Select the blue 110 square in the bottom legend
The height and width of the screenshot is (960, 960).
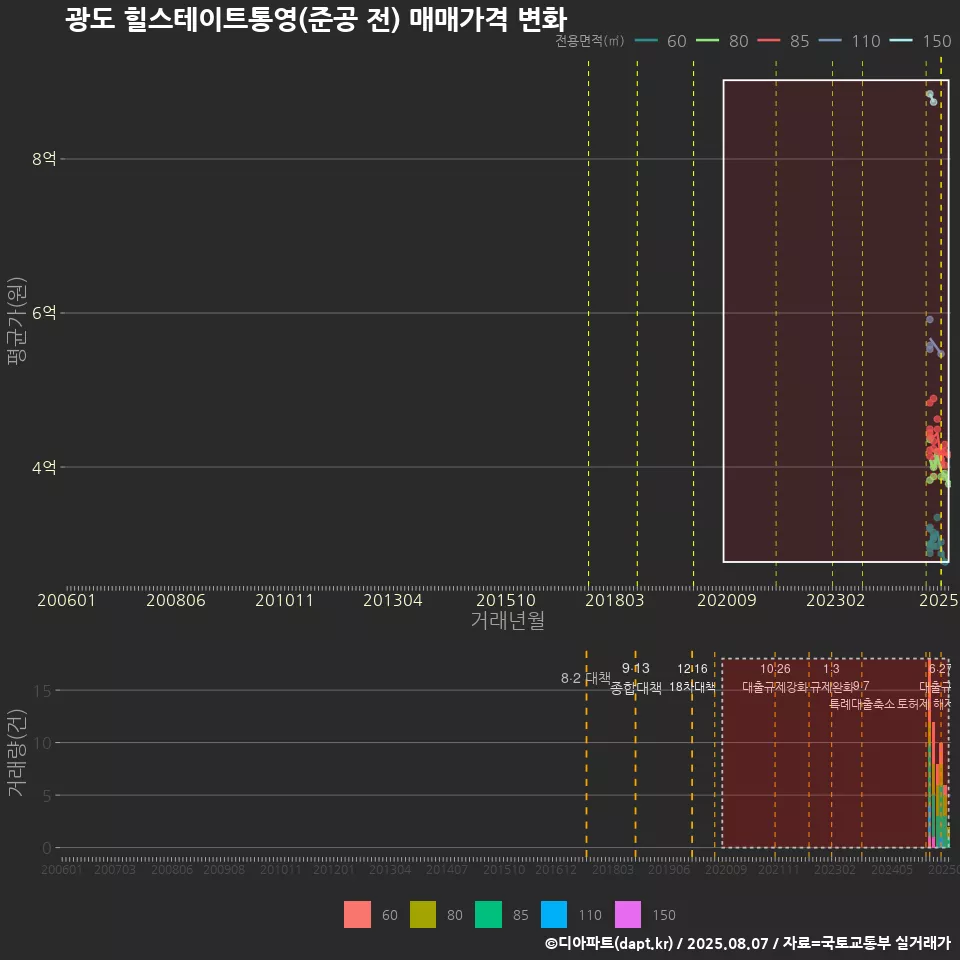pyautogui.click(x=553, y=915)
